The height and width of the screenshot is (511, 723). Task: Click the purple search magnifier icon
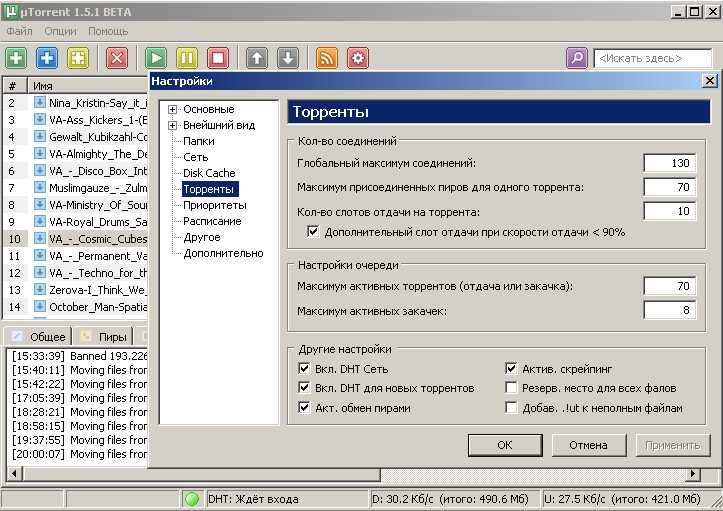click(577, 58)
